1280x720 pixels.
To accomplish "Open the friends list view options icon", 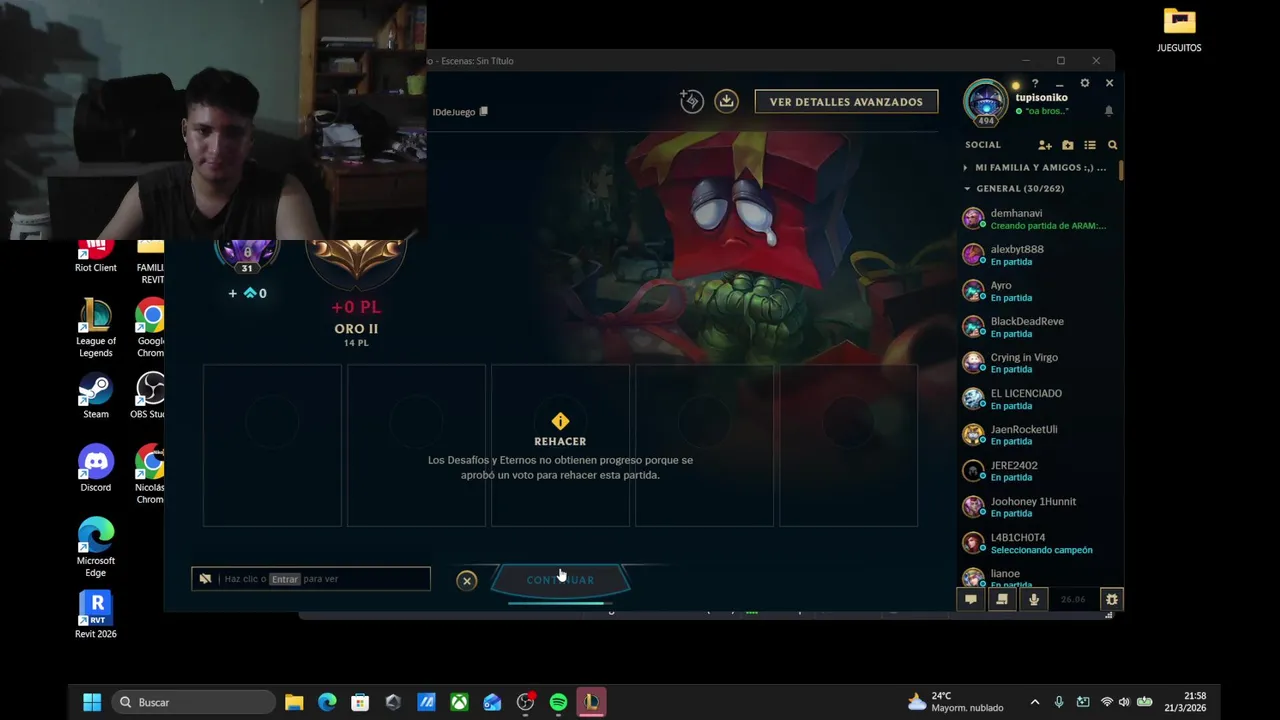I will tap(1090, 145).
